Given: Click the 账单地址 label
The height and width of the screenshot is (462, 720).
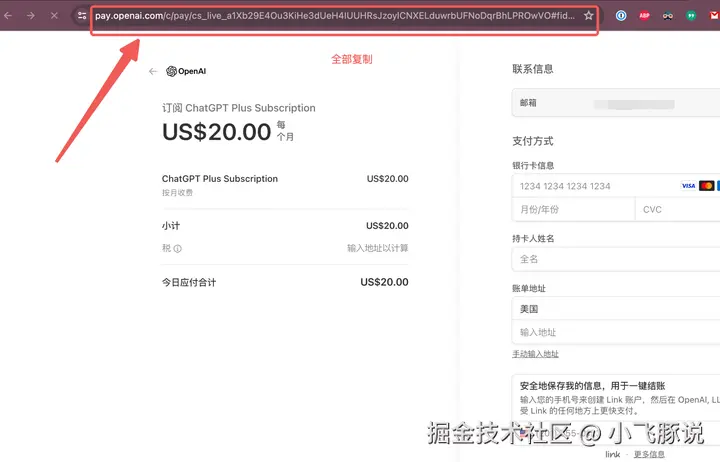Looking at the screenshot, I should 529,288.
